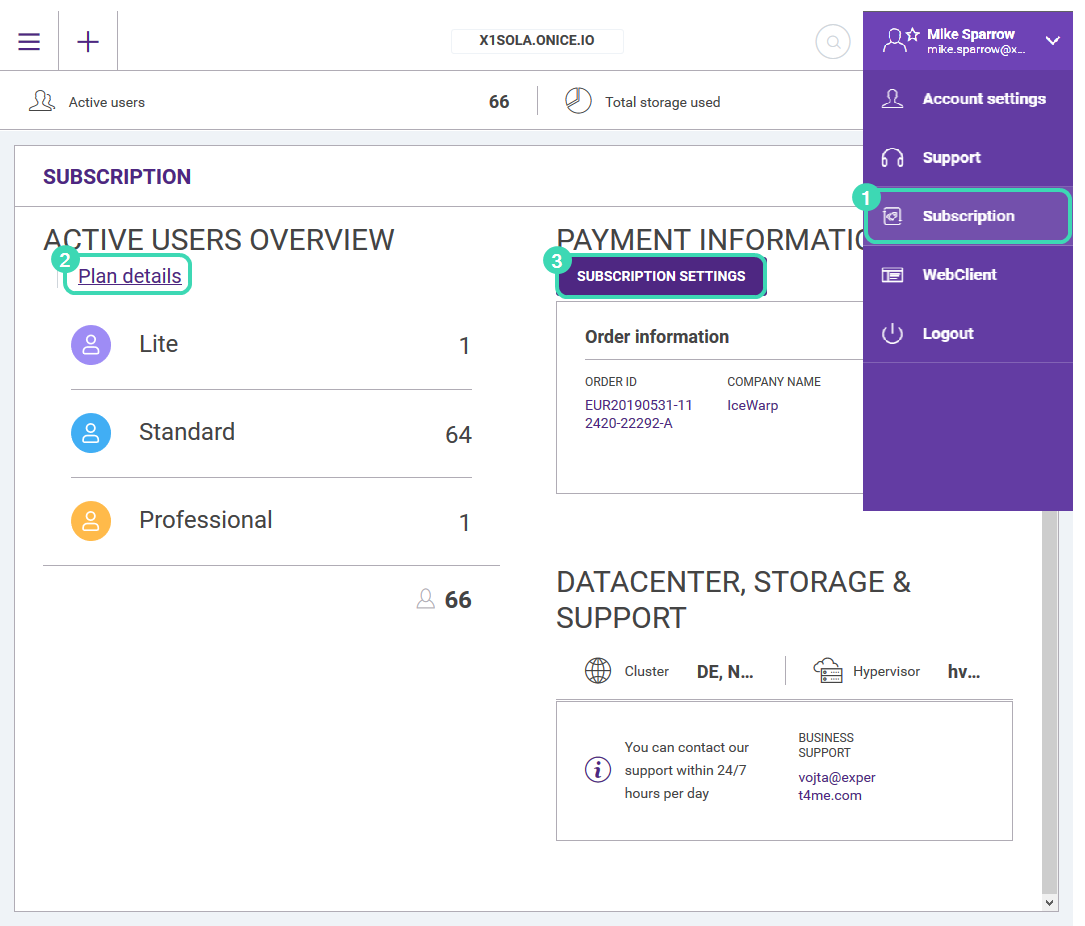Click the vertical scrollbar thumb
This screenshot has height=926, width=1085.
1050,702
